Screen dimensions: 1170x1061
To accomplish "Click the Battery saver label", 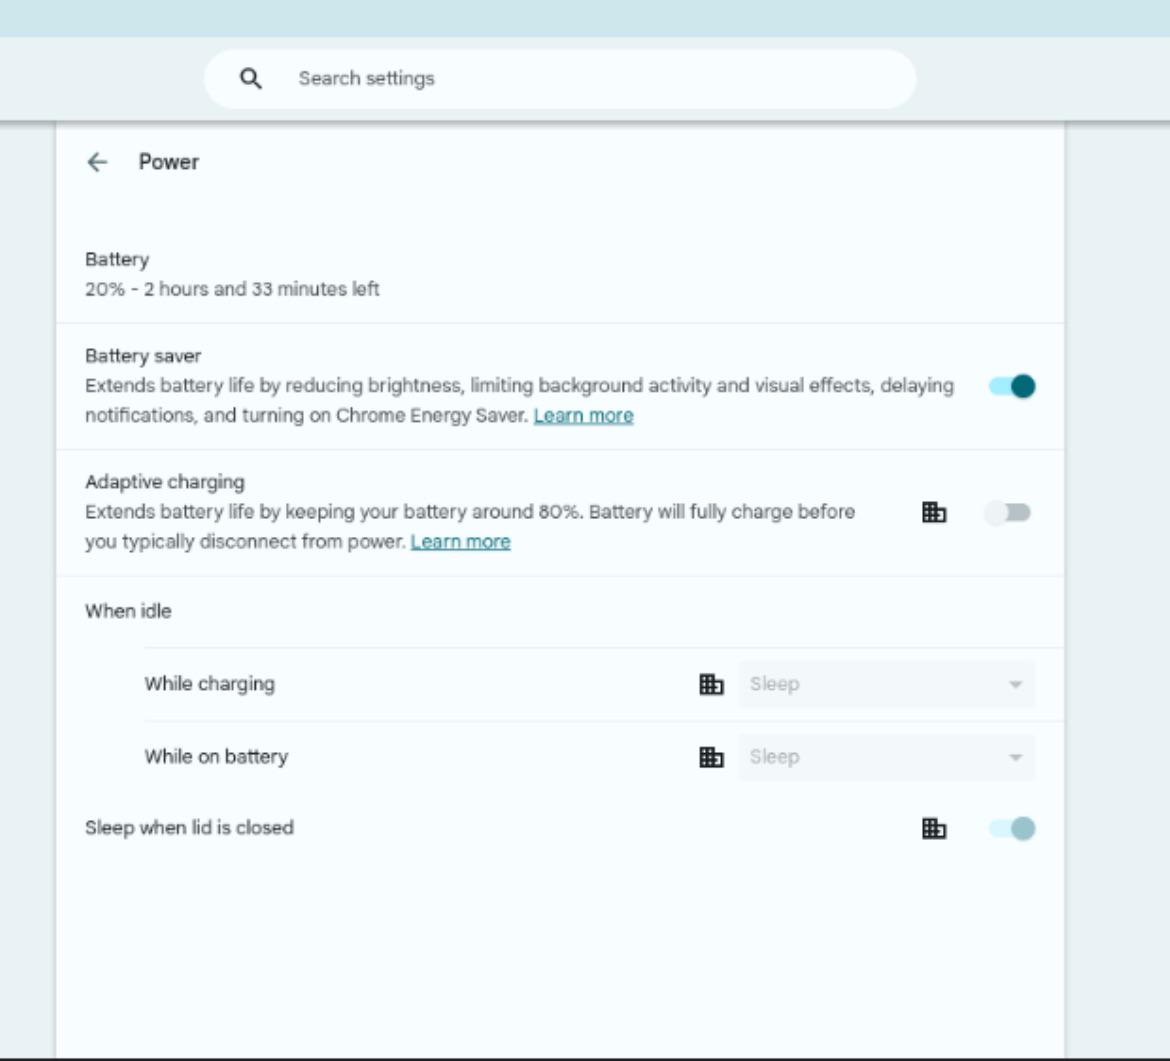I will 143,356.
